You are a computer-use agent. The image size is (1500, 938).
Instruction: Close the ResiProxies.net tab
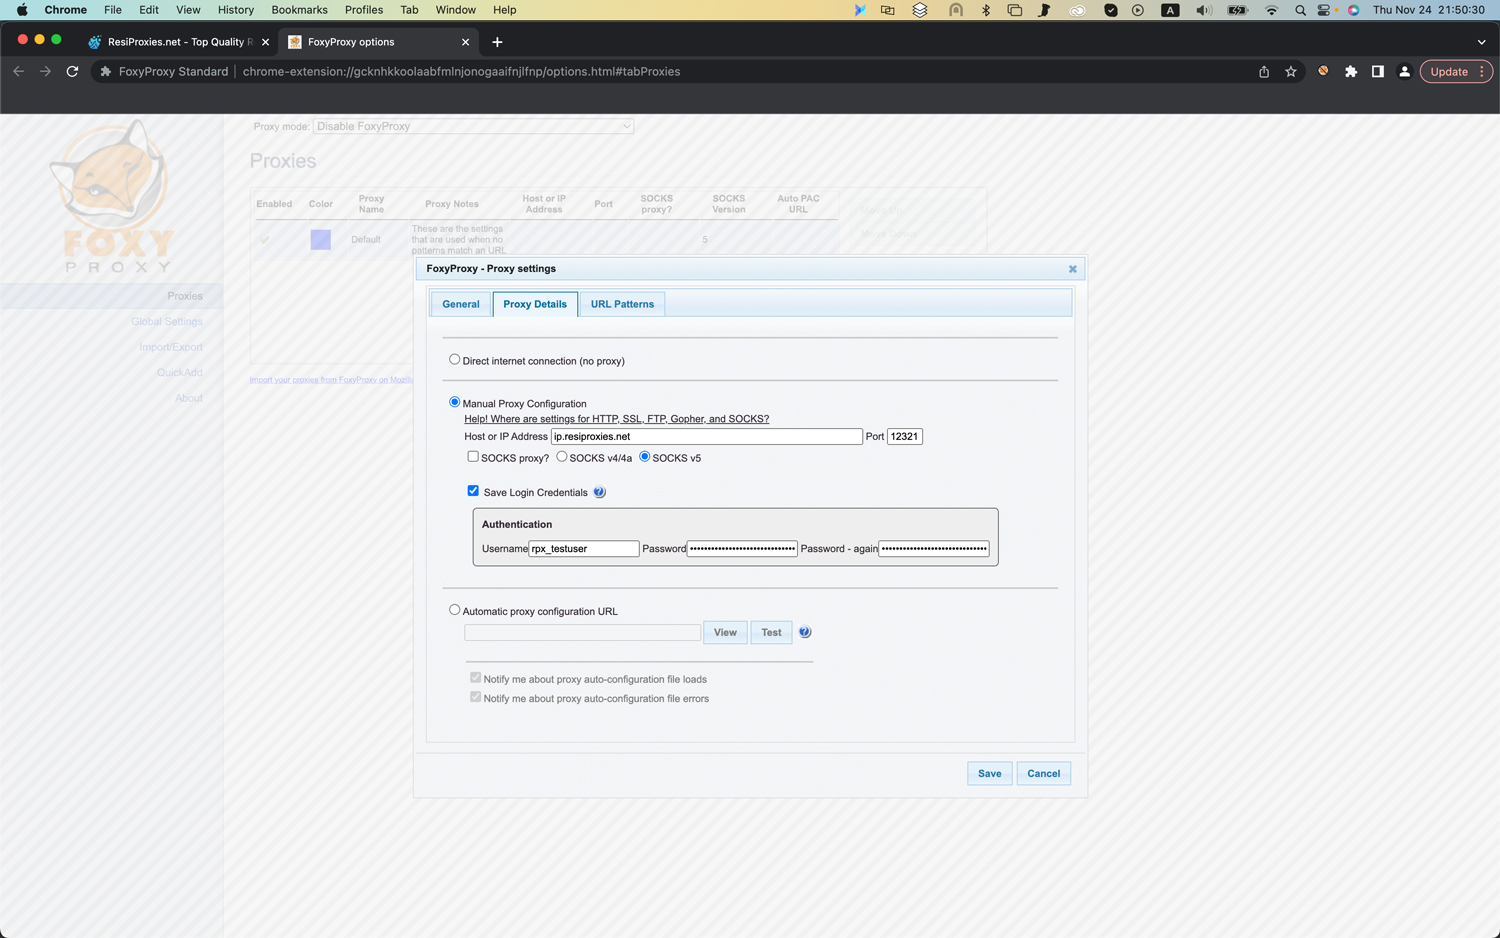265,42
